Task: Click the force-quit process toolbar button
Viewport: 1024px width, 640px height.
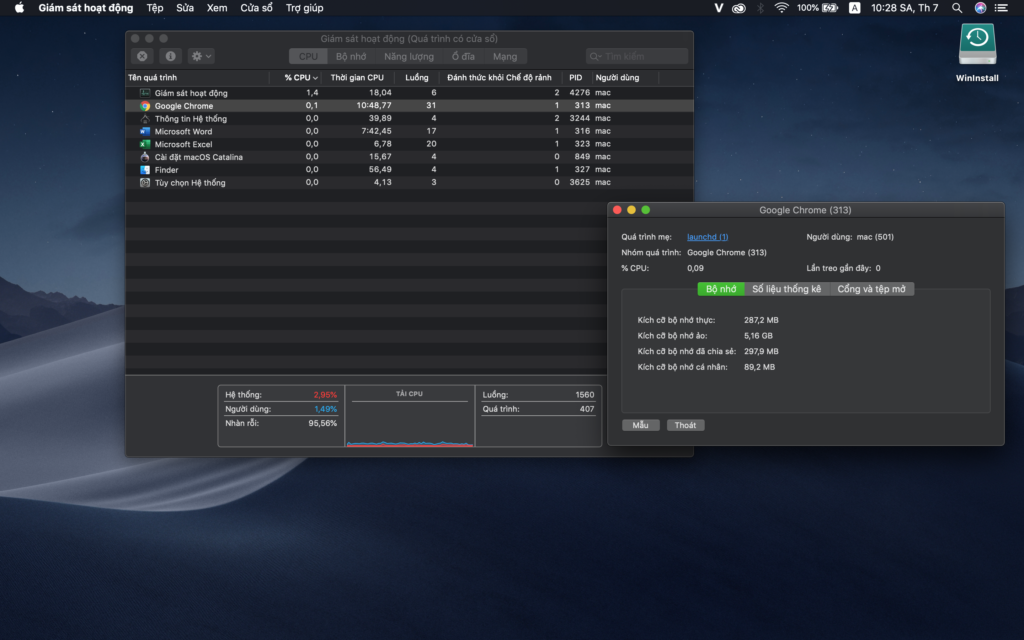Action: click(142, 56)
